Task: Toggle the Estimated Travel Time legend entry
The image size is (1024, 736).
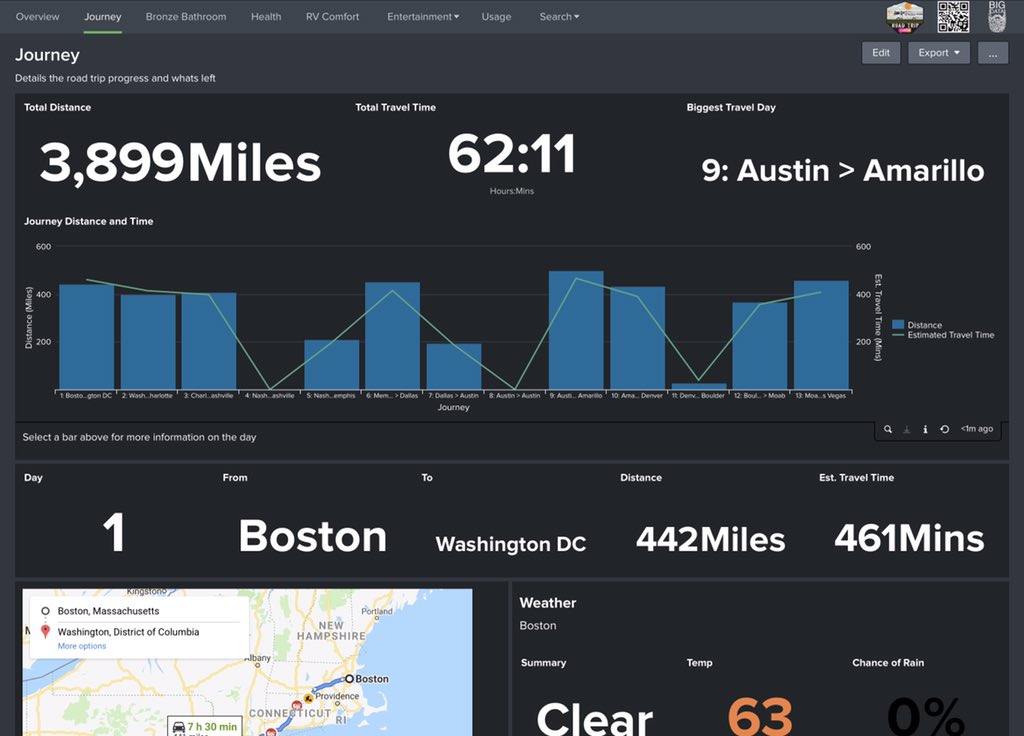Action: [945, 335]
